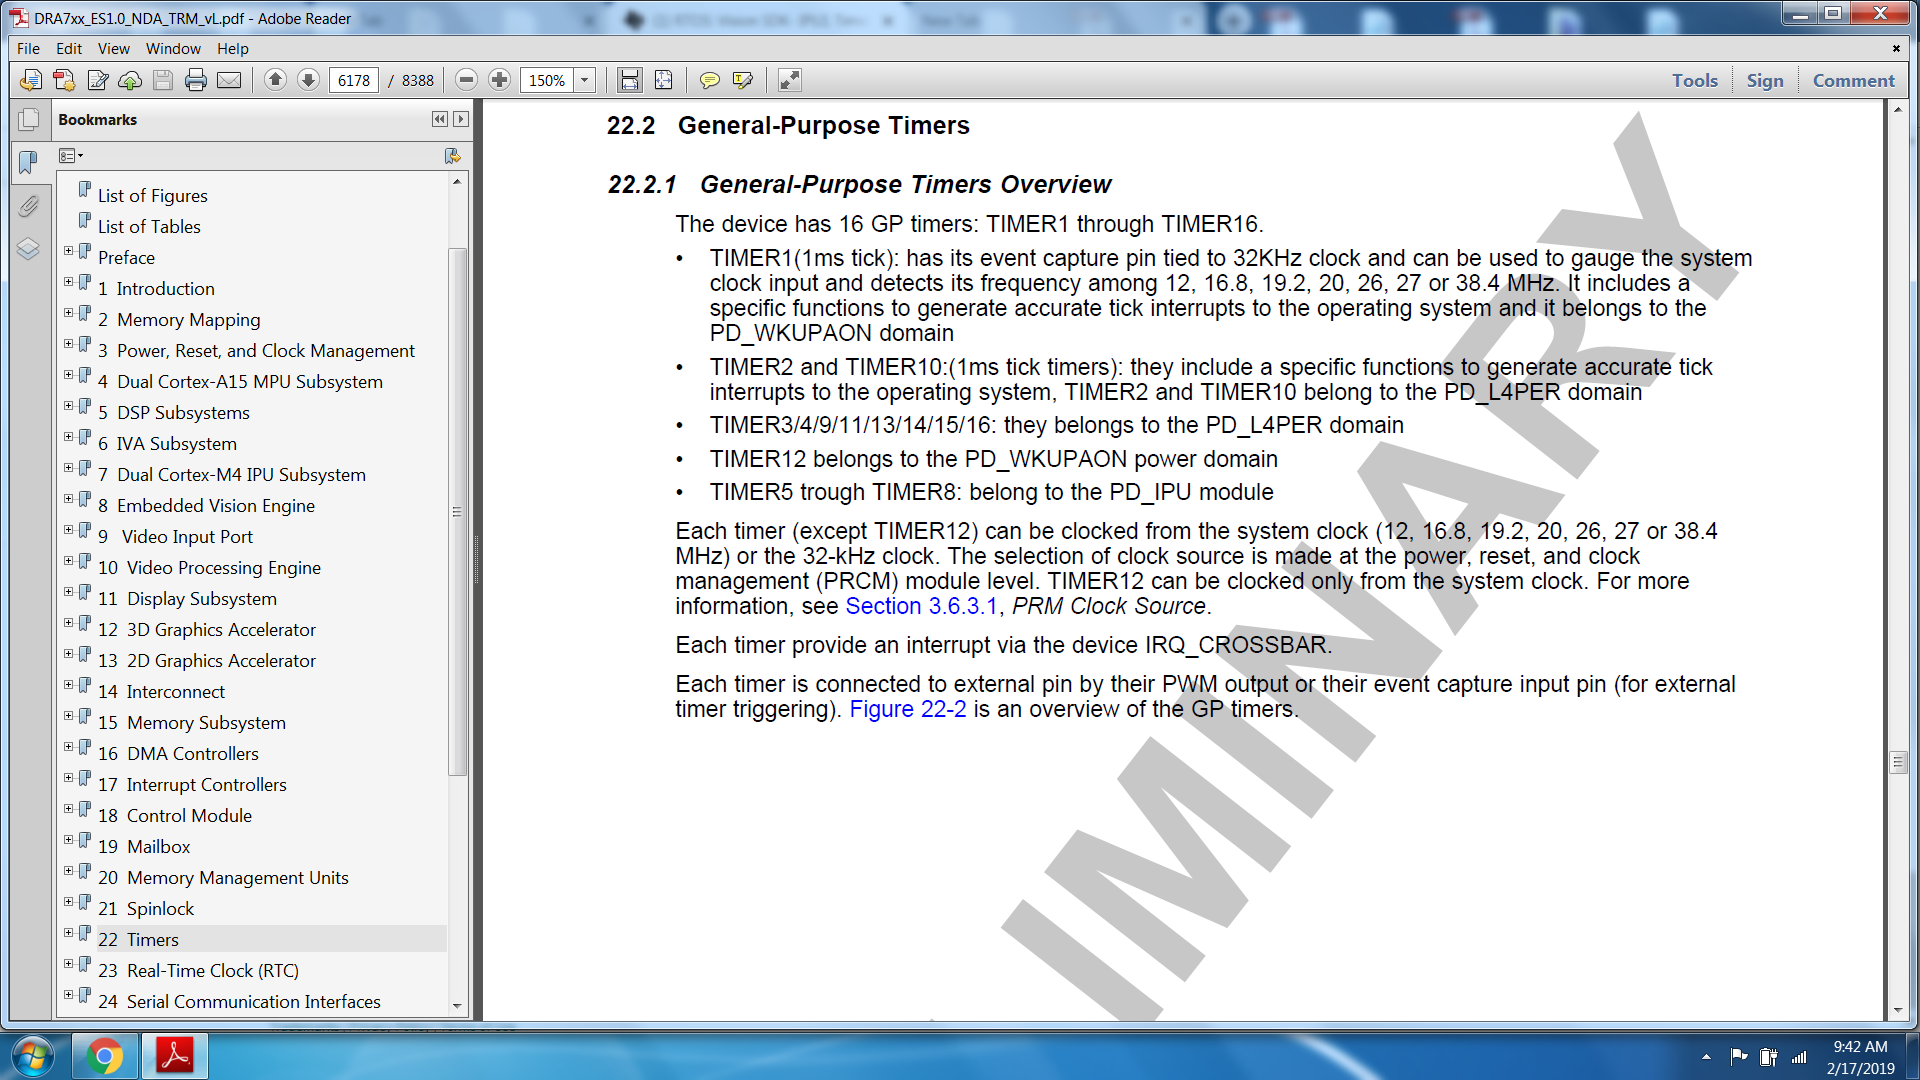Click the zoom out minus button

466,80
